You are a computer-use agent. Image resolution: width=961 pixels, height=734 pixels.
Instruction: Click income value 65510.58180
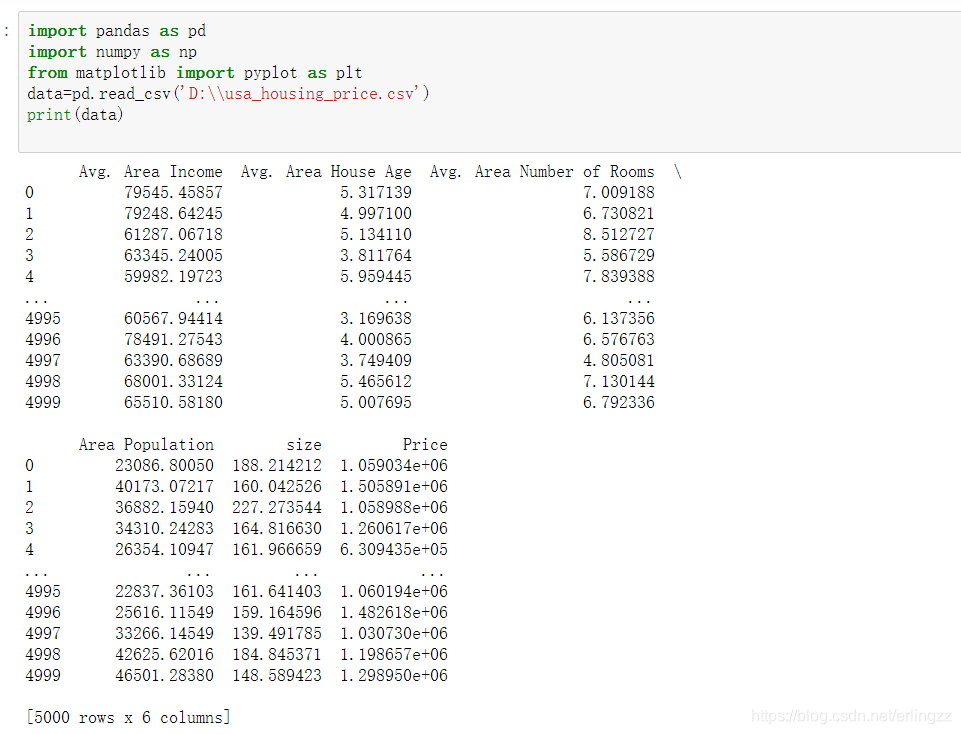tap(173, 403)
